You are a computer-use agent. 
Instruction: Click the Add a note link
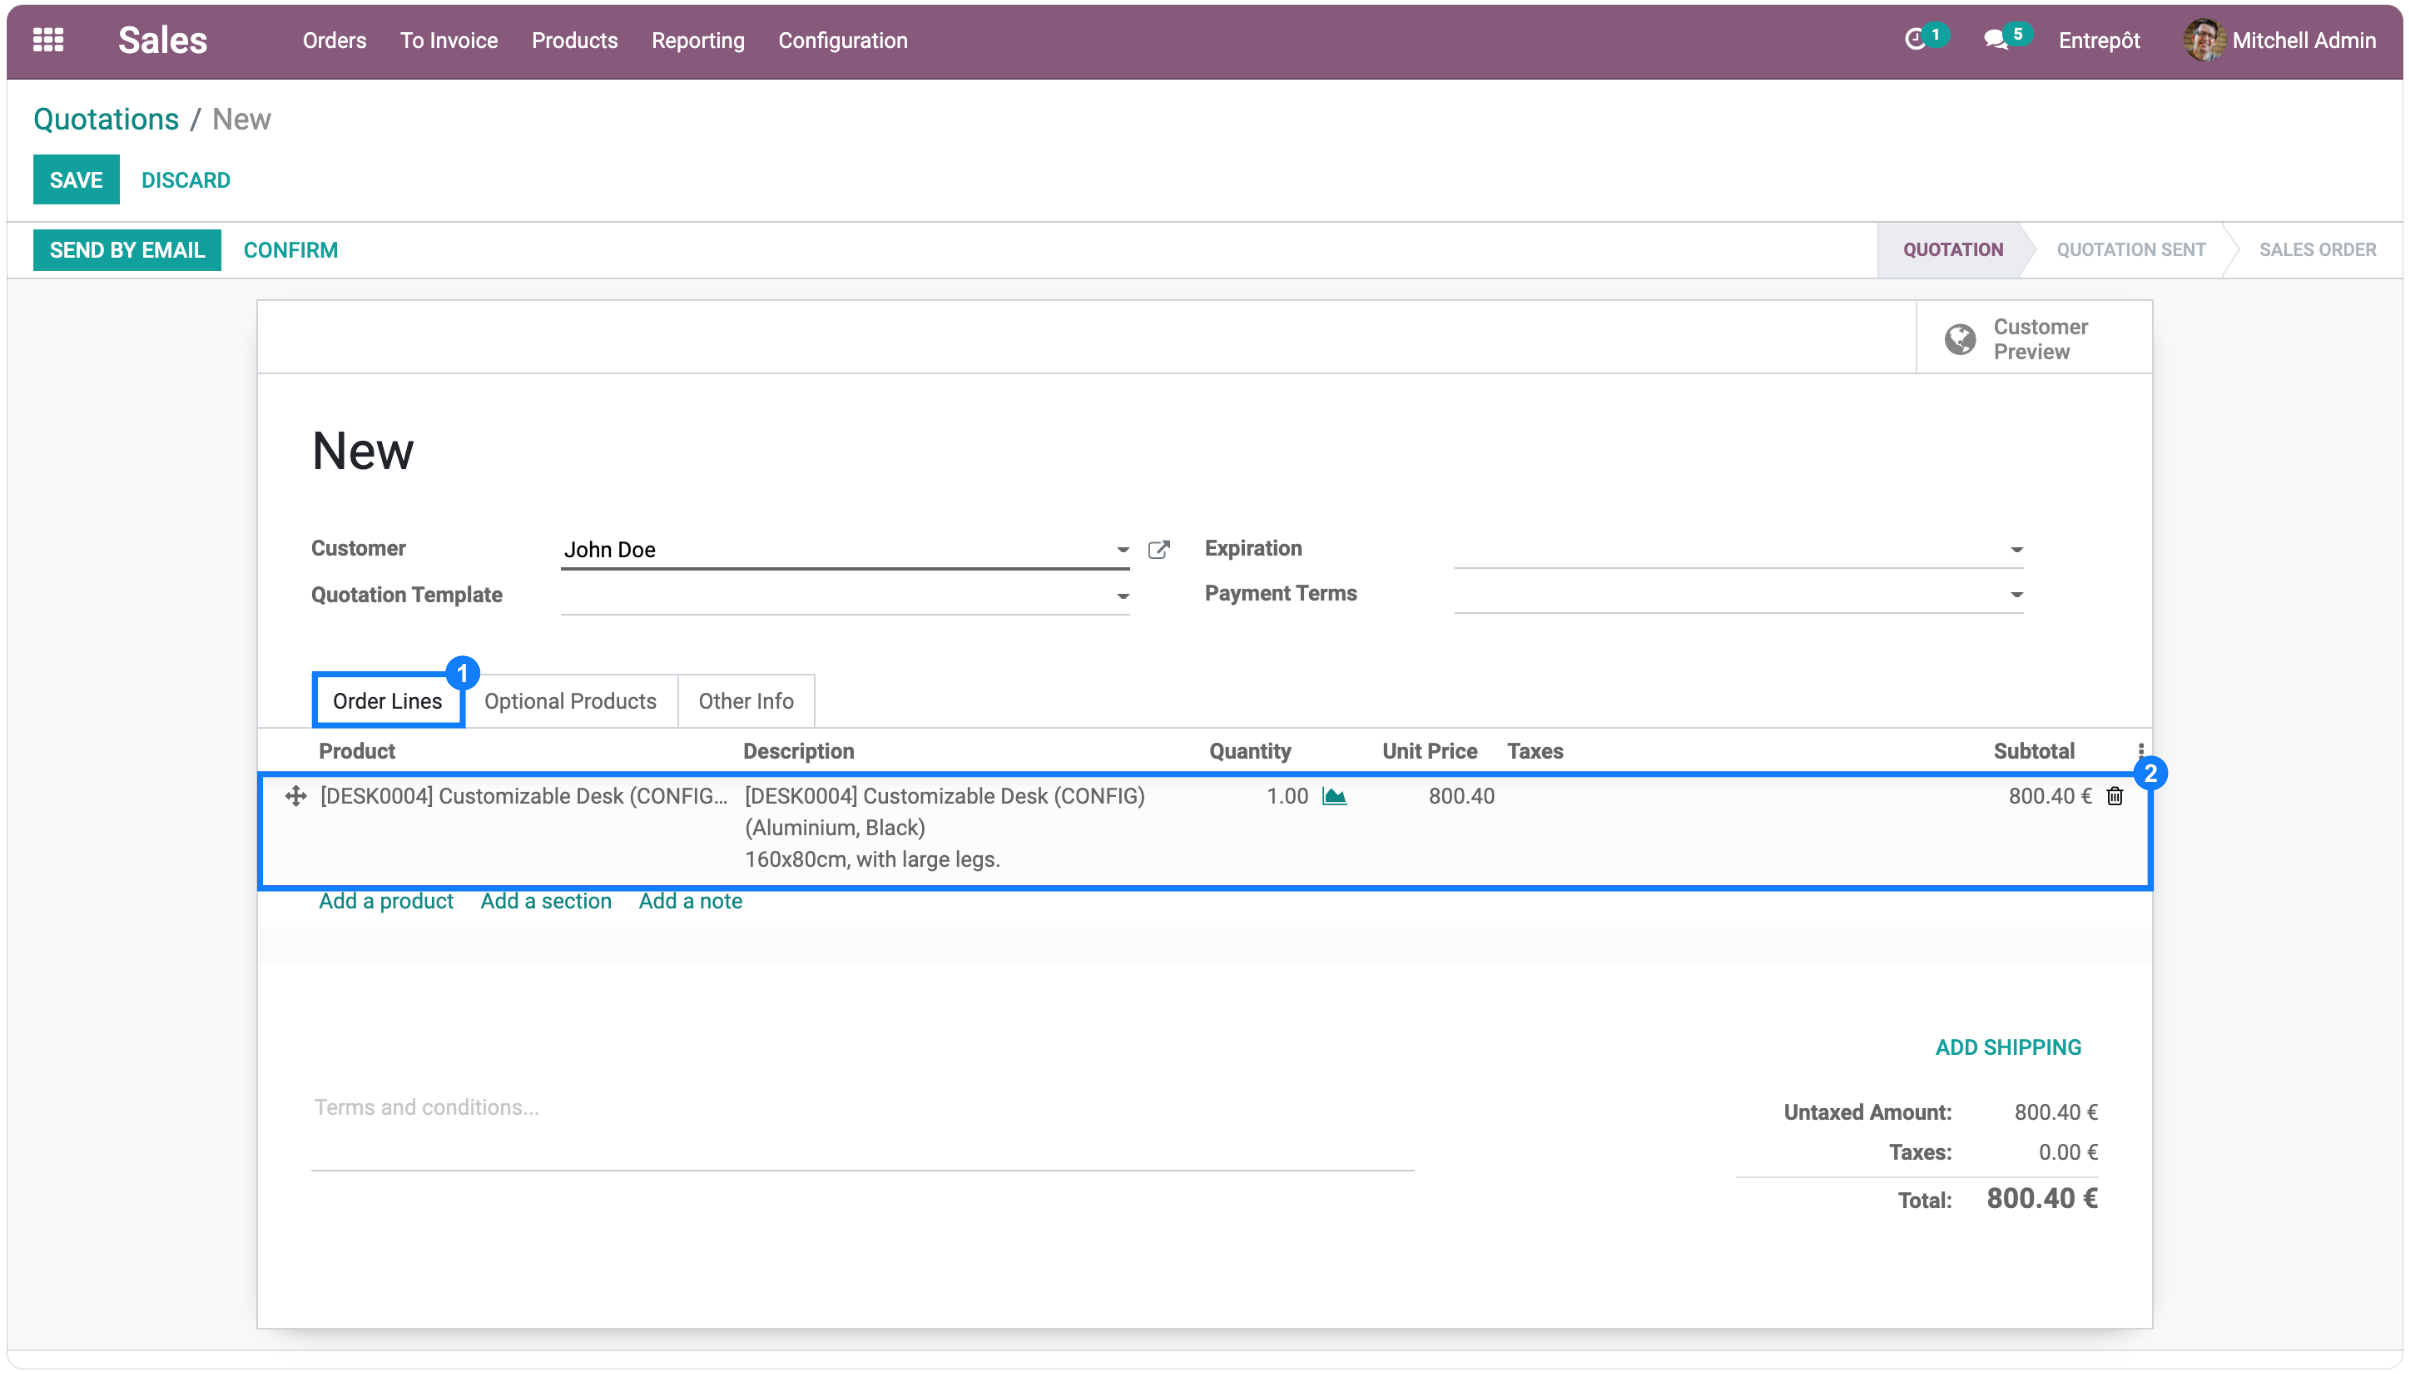tap(691, 901)
